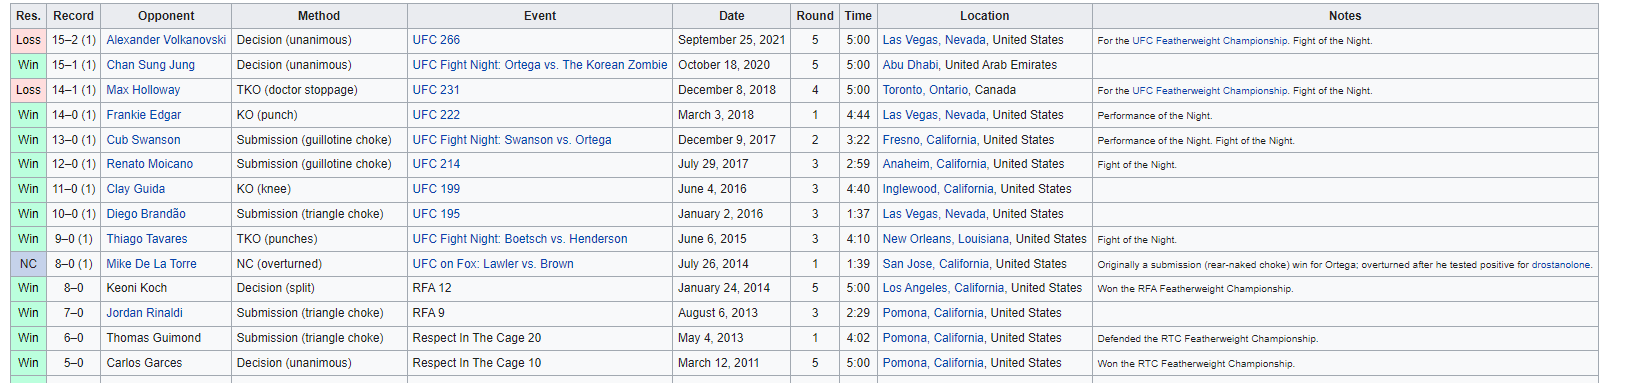Open UFC on Fox: Lawler vs. Brown link

[493, 264]
